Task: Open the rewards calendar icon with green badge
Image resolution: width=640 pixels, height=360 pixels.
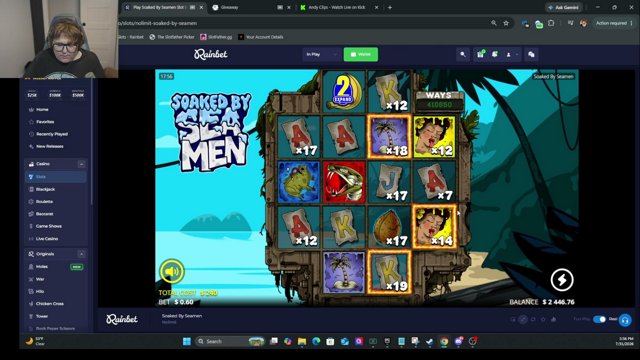Action: pyautogui.click(x=480, y=54)
